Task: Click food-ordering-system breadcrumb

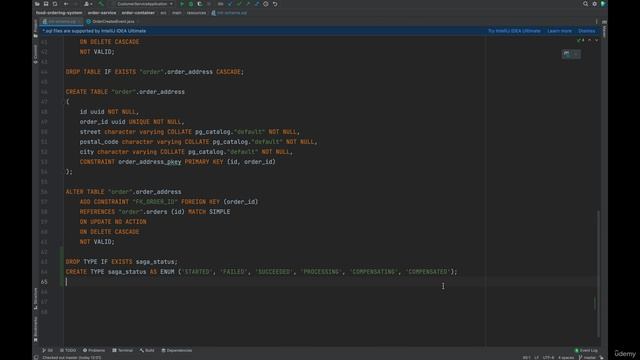Action: point(59,13)
